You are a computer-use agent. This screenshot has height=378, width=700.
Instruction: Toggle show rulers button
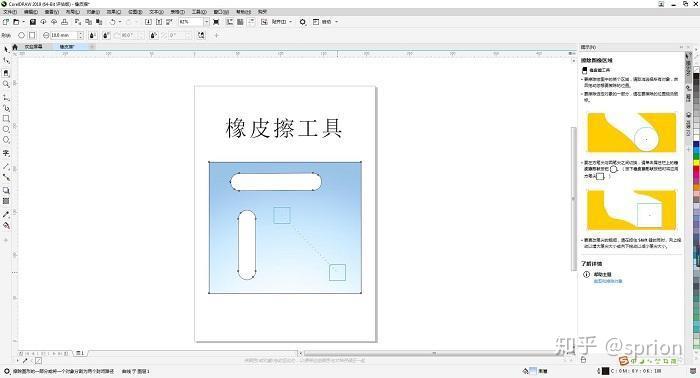click(229, 22)
